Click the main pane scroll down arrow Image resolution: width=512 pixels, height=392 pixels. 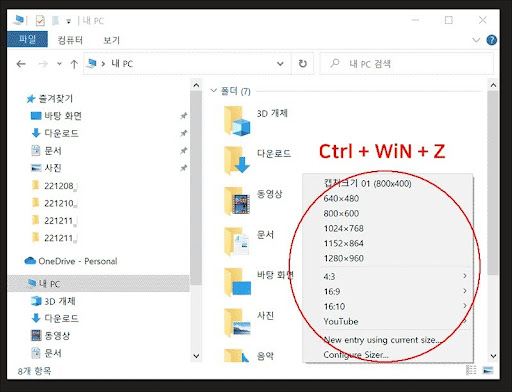coord(493,356)
